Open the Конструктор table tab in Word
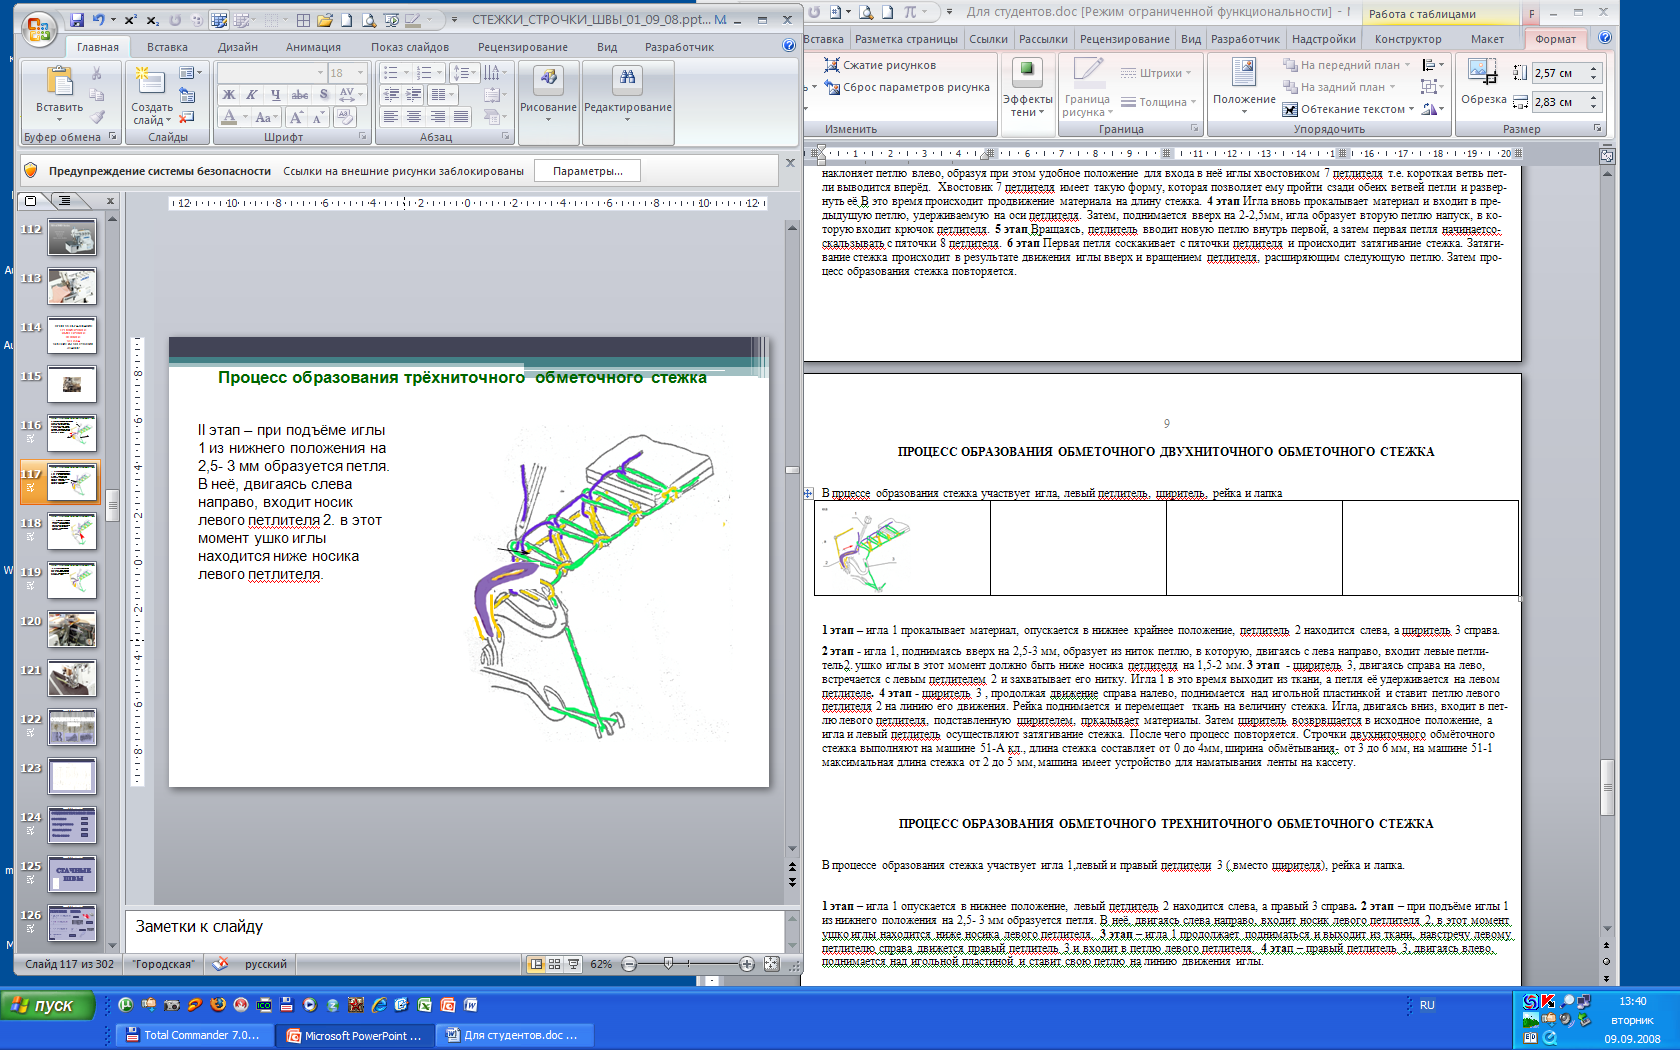1680x1050 pixels. pyautogui.click(x=1408, y=39)
